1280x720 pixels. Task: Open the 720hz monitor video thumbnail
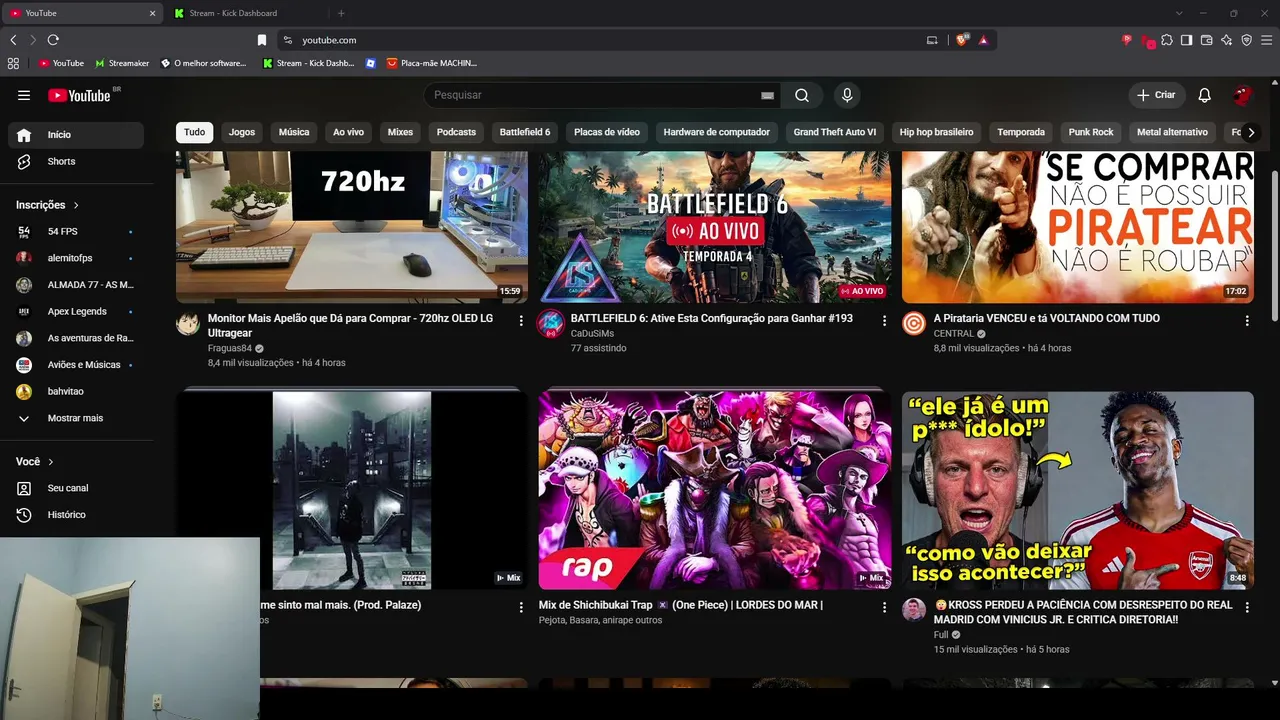(352, 227)
